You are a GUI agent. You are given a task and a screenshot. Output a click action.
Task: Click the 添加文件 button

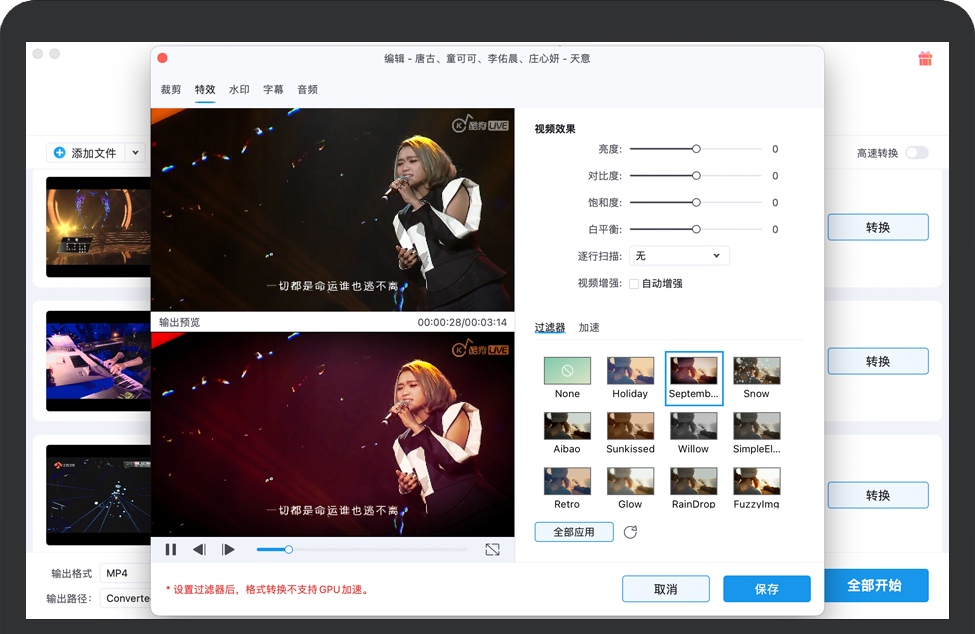[86, 152]
